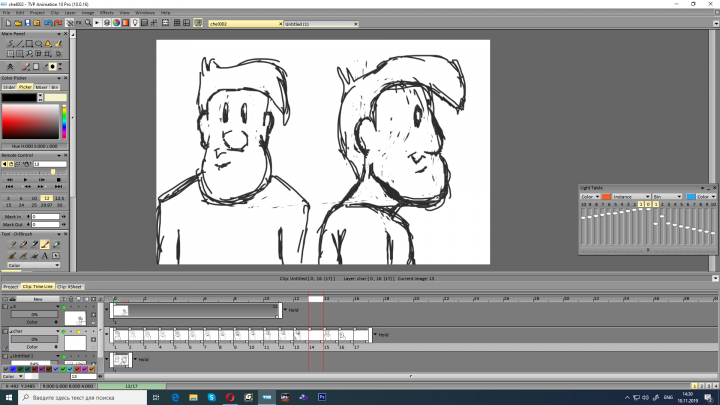
Task: Select the freehand line drawing tool
Action: click(x=10, y=44)
